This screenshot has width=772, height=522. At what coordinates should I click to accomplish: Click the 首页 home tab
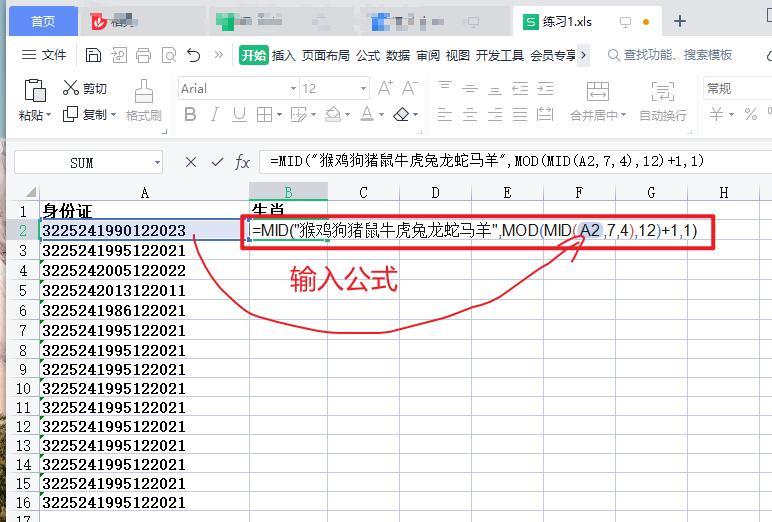pos(43,22)
